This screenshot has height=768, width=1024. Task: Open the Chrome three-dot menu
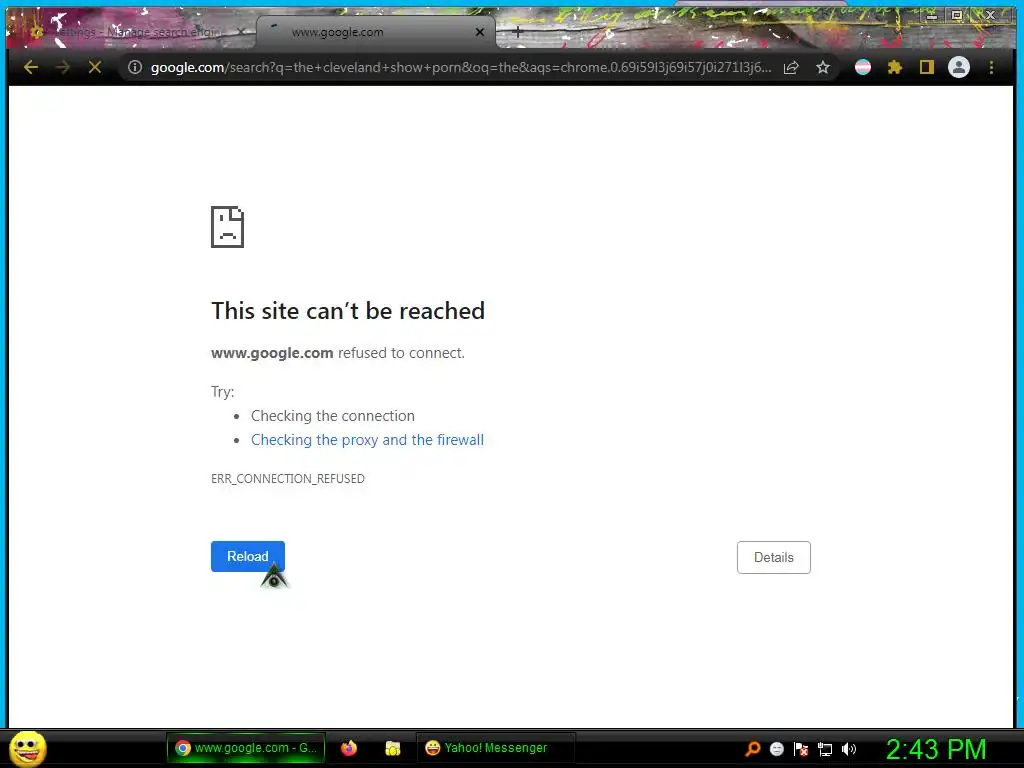(991, 67)
